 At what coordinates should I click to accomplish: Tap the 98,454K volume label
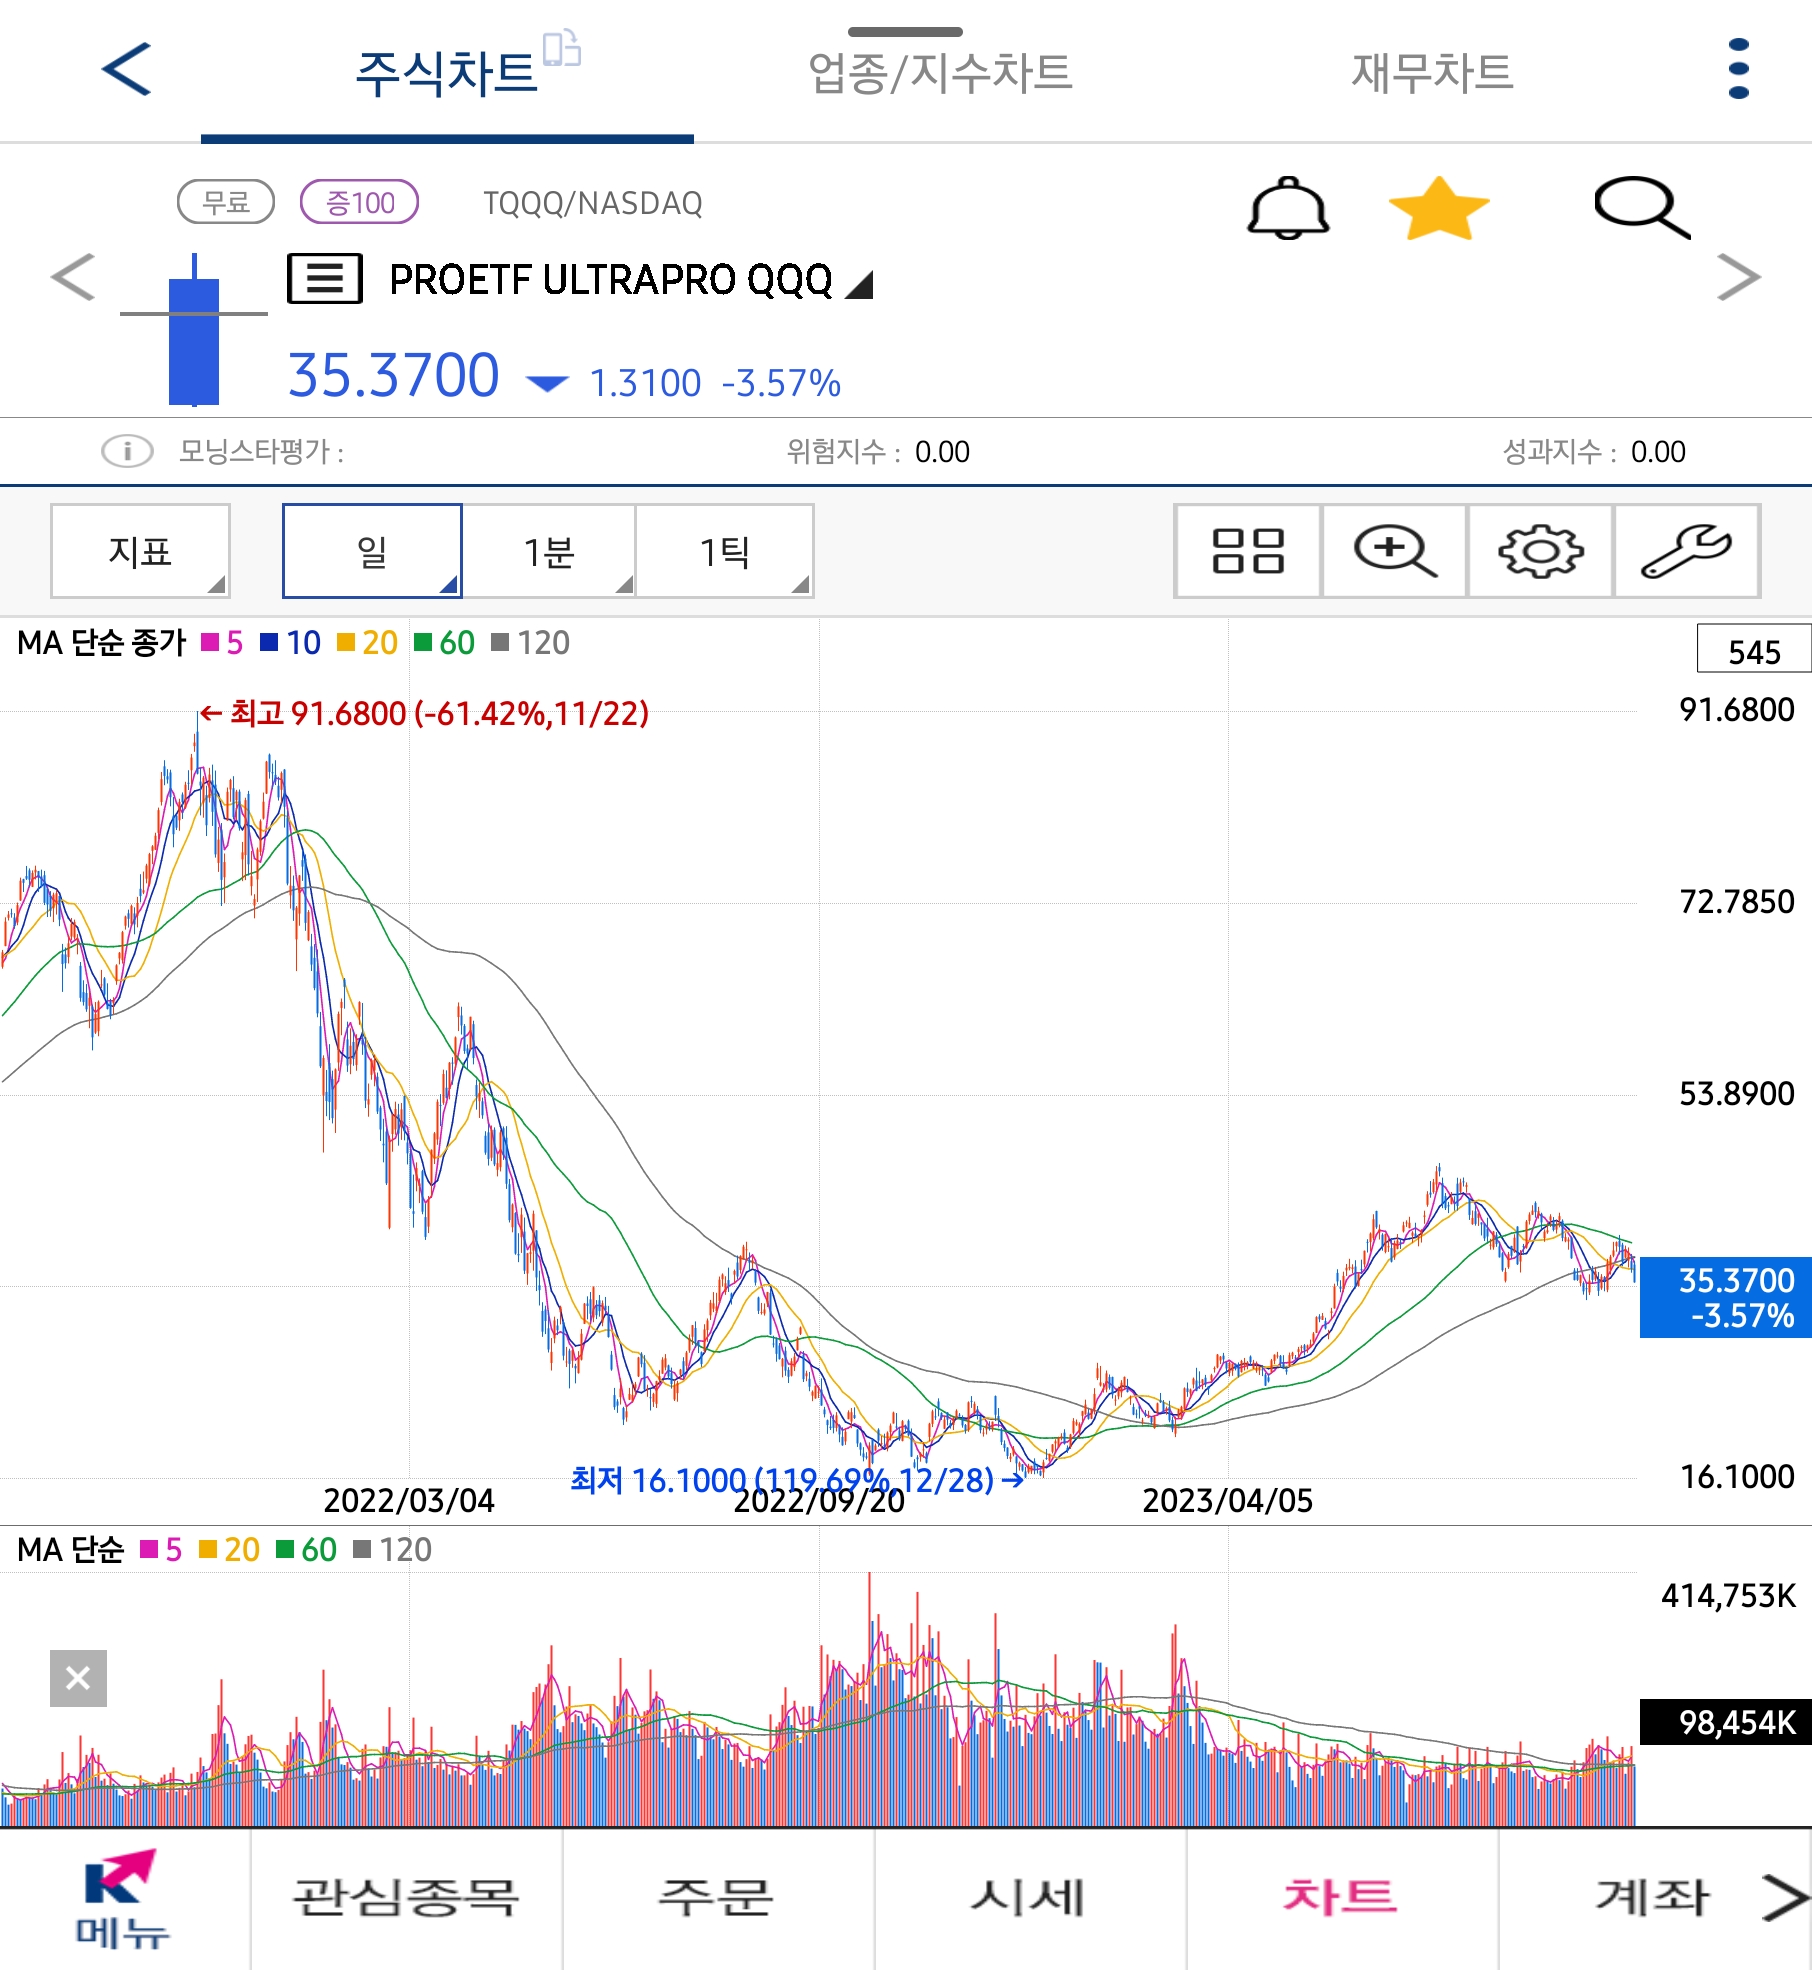pyautogui.click(x=1726, y=1722)
